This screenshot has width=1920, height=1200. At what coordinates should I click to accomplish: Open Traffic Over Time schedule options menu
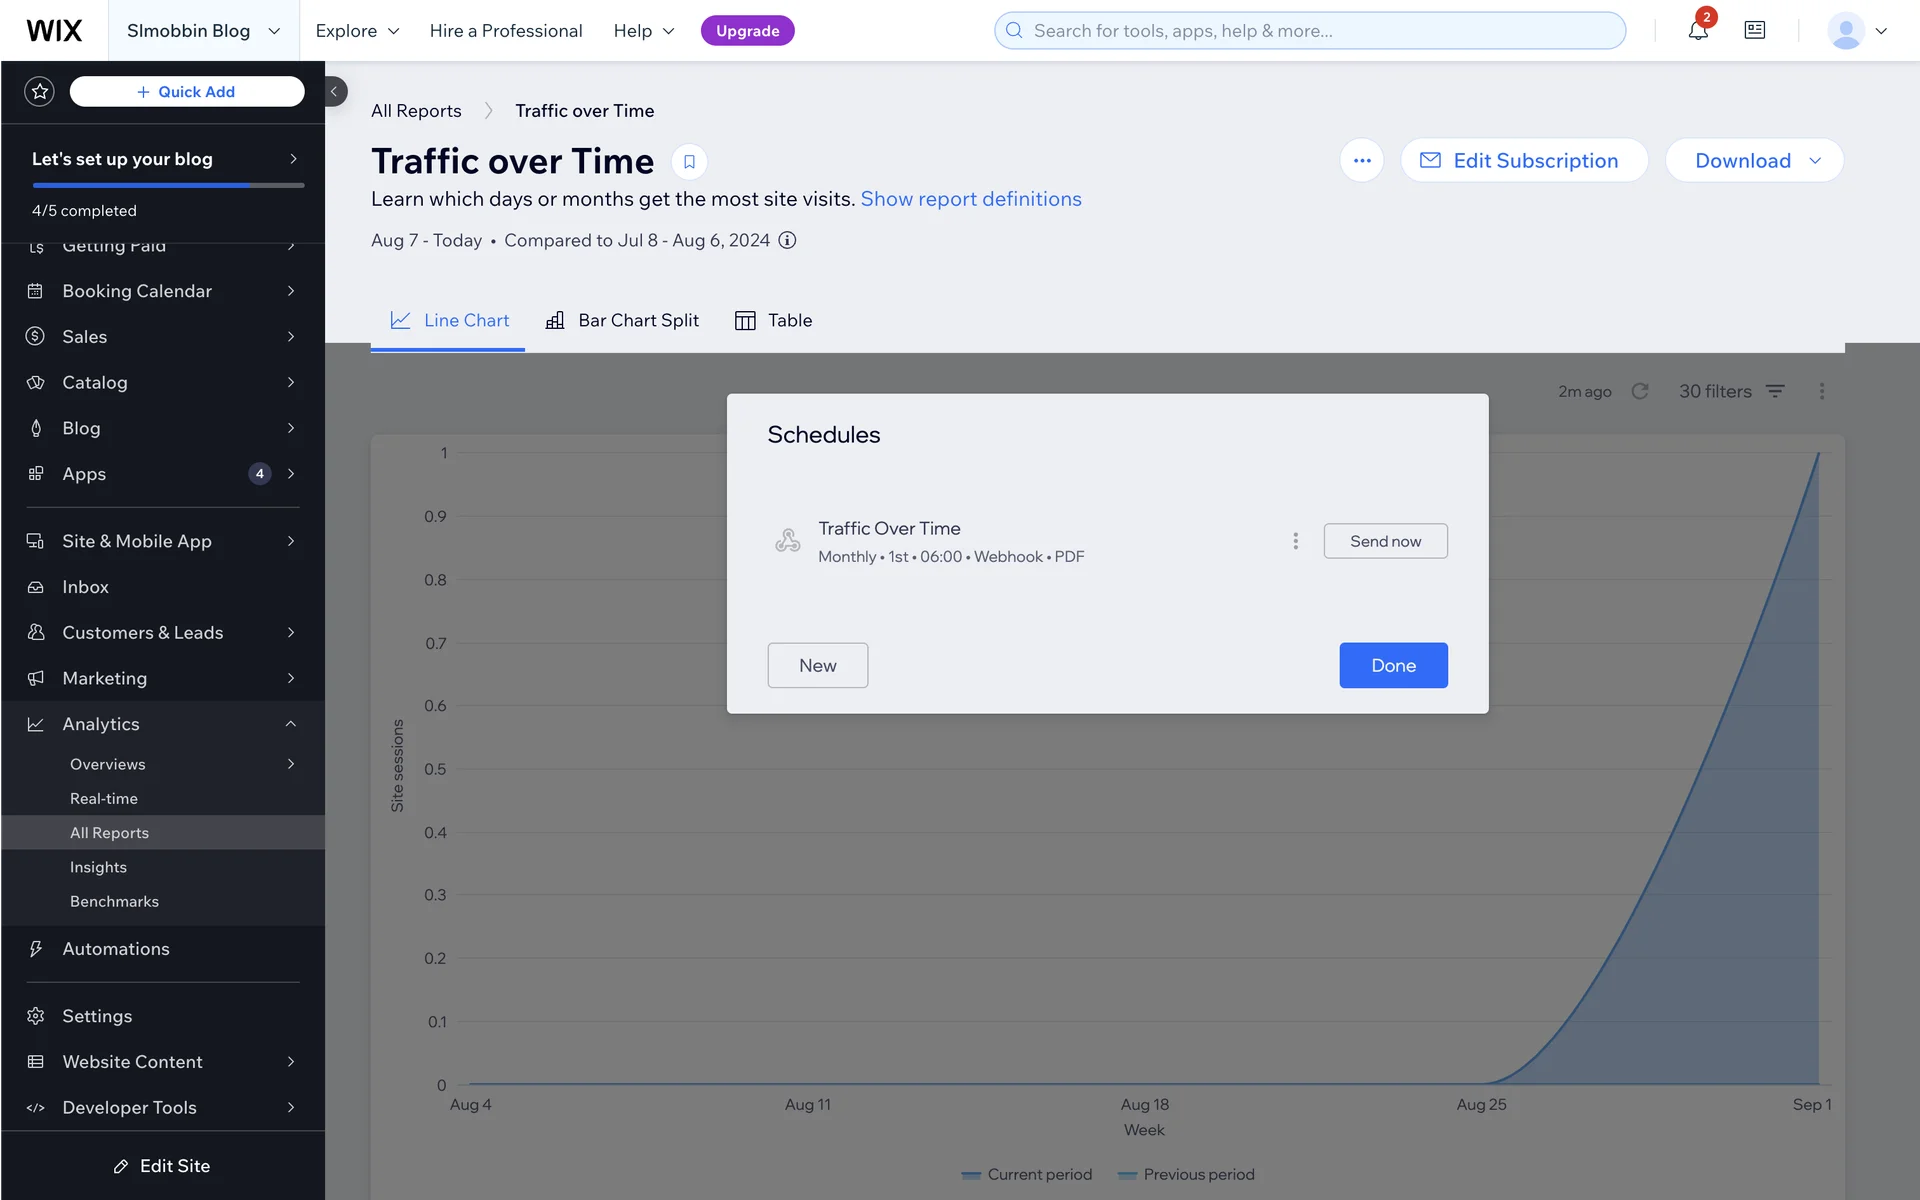(1295, 541)
